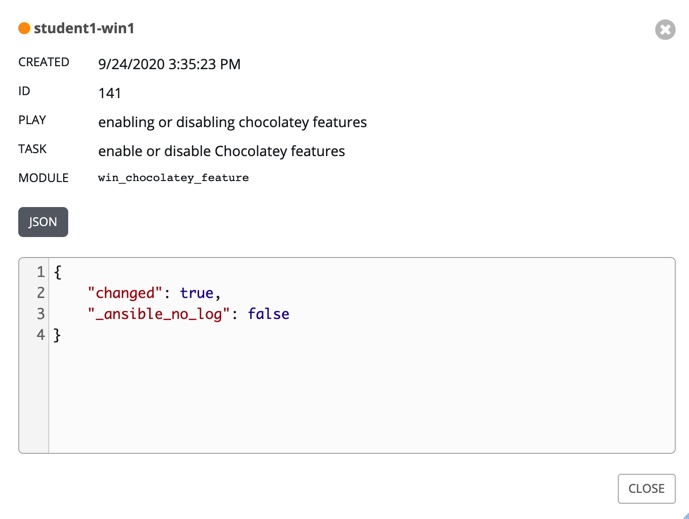Click the play name text
The width and height of the screenshot is (689, 519).
coord(232,122)
